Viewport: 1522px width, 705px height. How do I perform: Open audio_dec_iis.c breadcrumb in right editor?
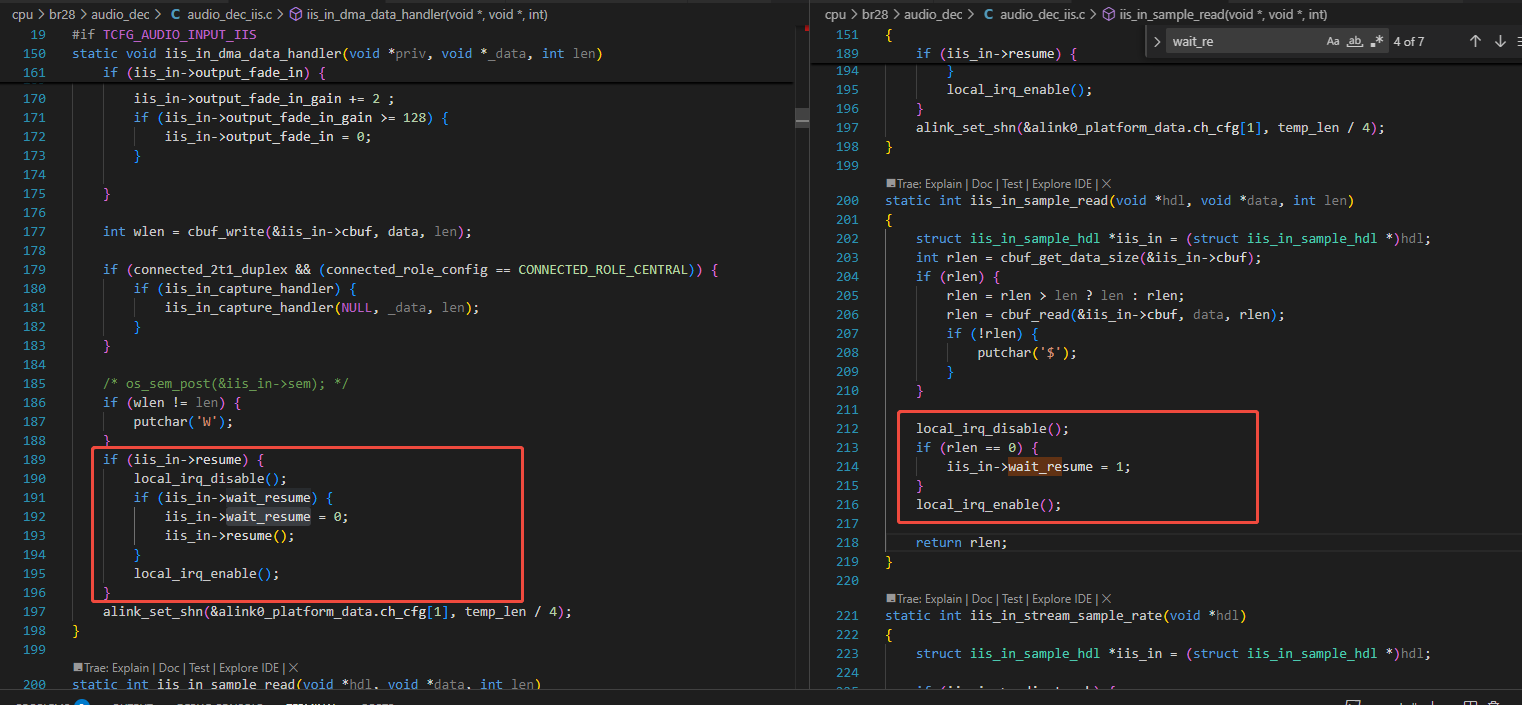(1042, 15)
